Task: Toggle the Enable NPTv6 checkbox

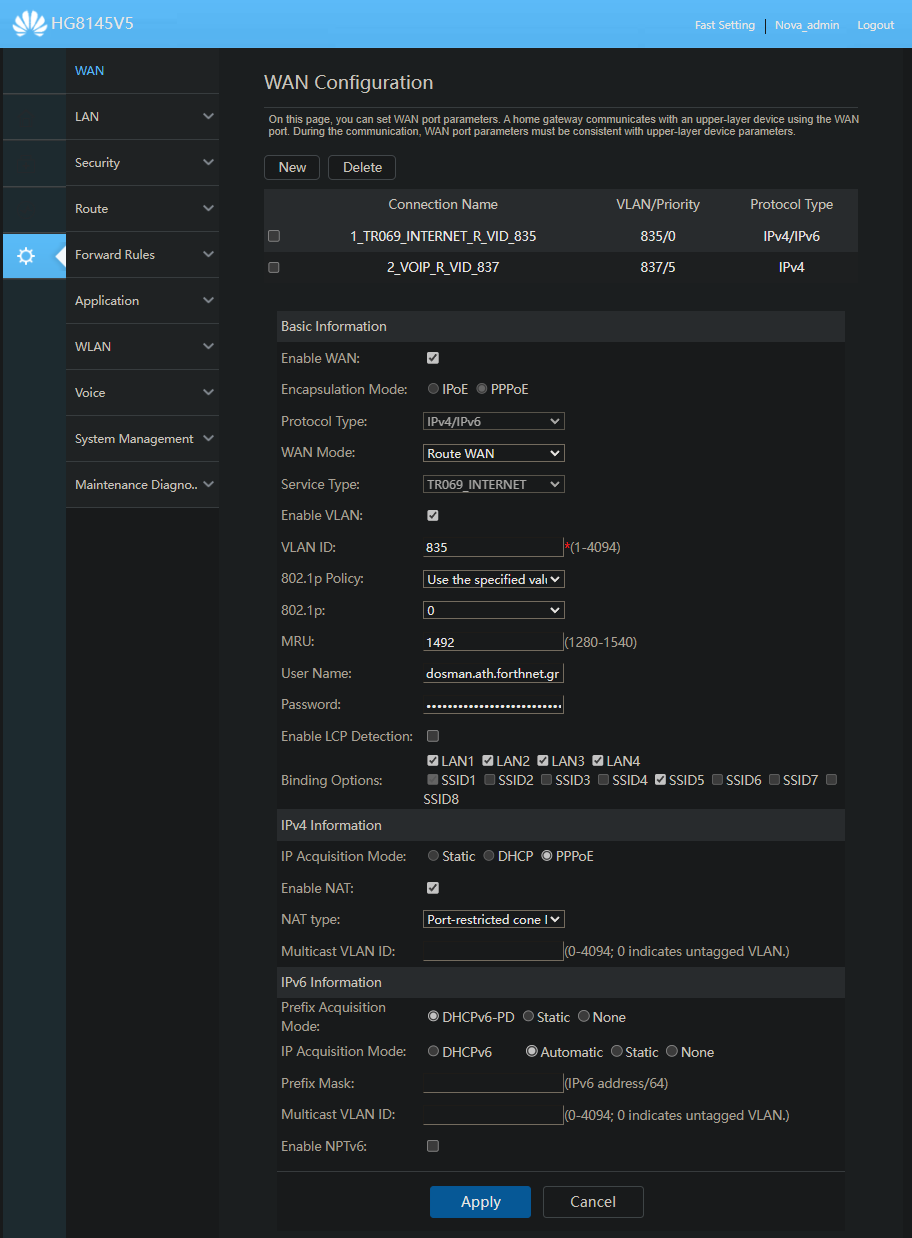Action: point(433,1146)
